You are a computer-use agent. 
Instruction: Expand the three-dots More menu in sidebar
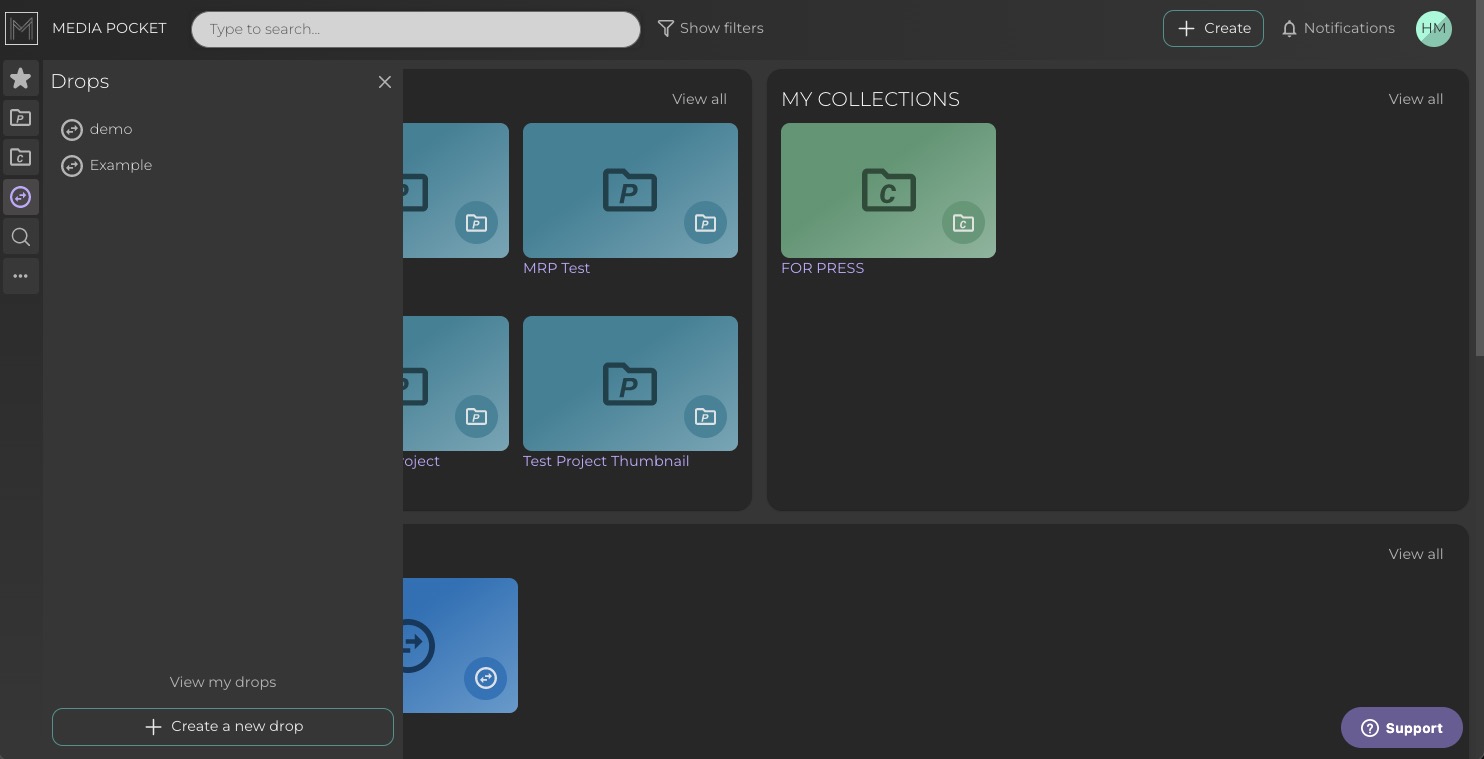tap(20, 276)
